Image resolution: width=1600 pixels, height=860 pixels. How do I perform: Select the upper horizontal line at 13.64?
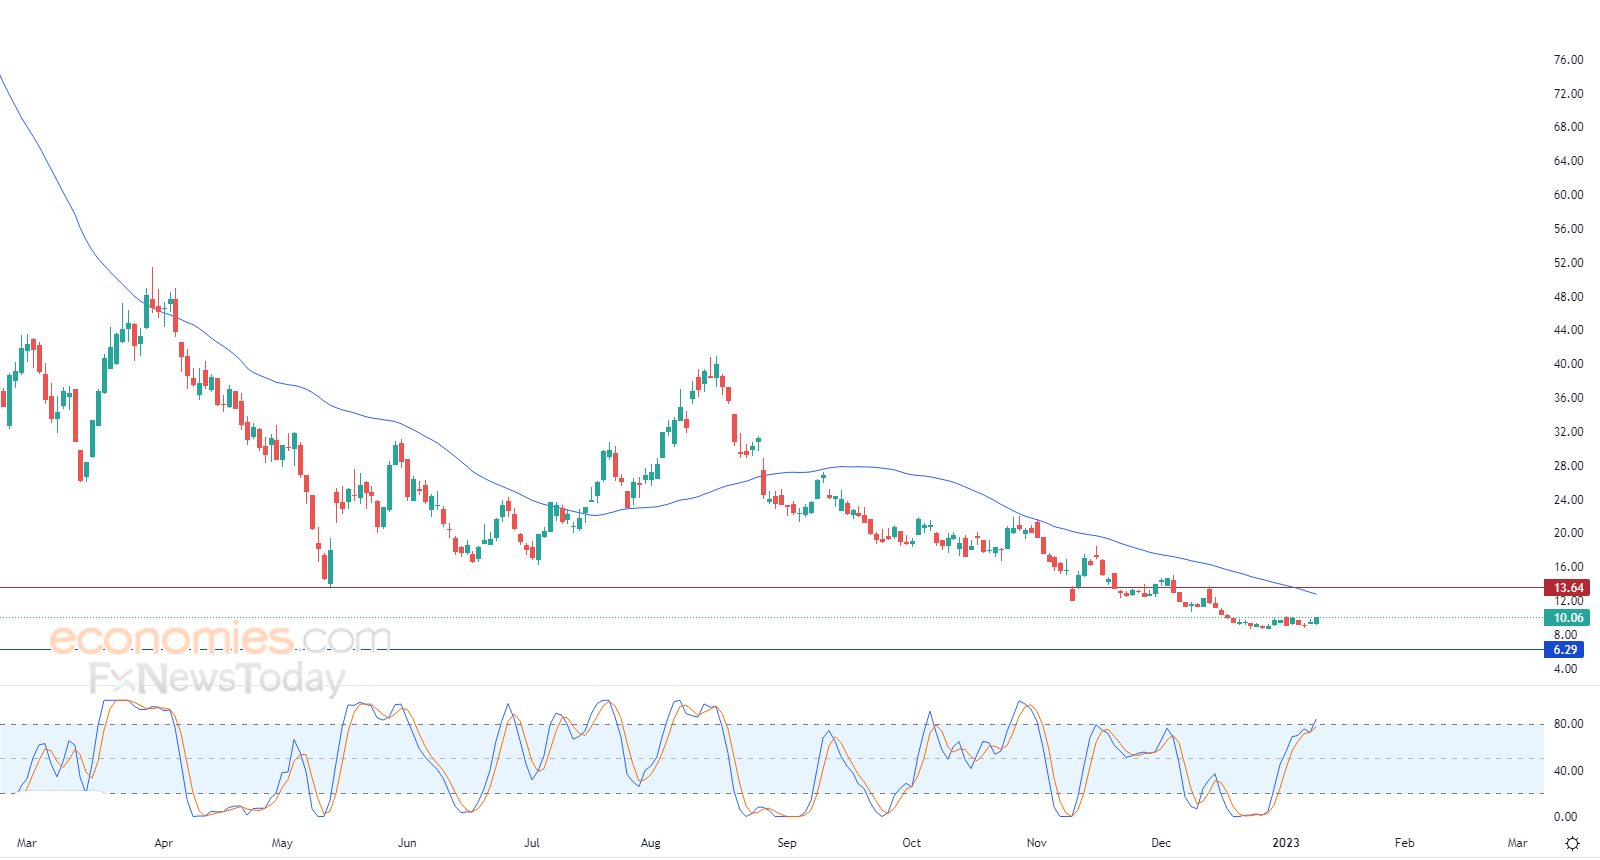[770, 588]
